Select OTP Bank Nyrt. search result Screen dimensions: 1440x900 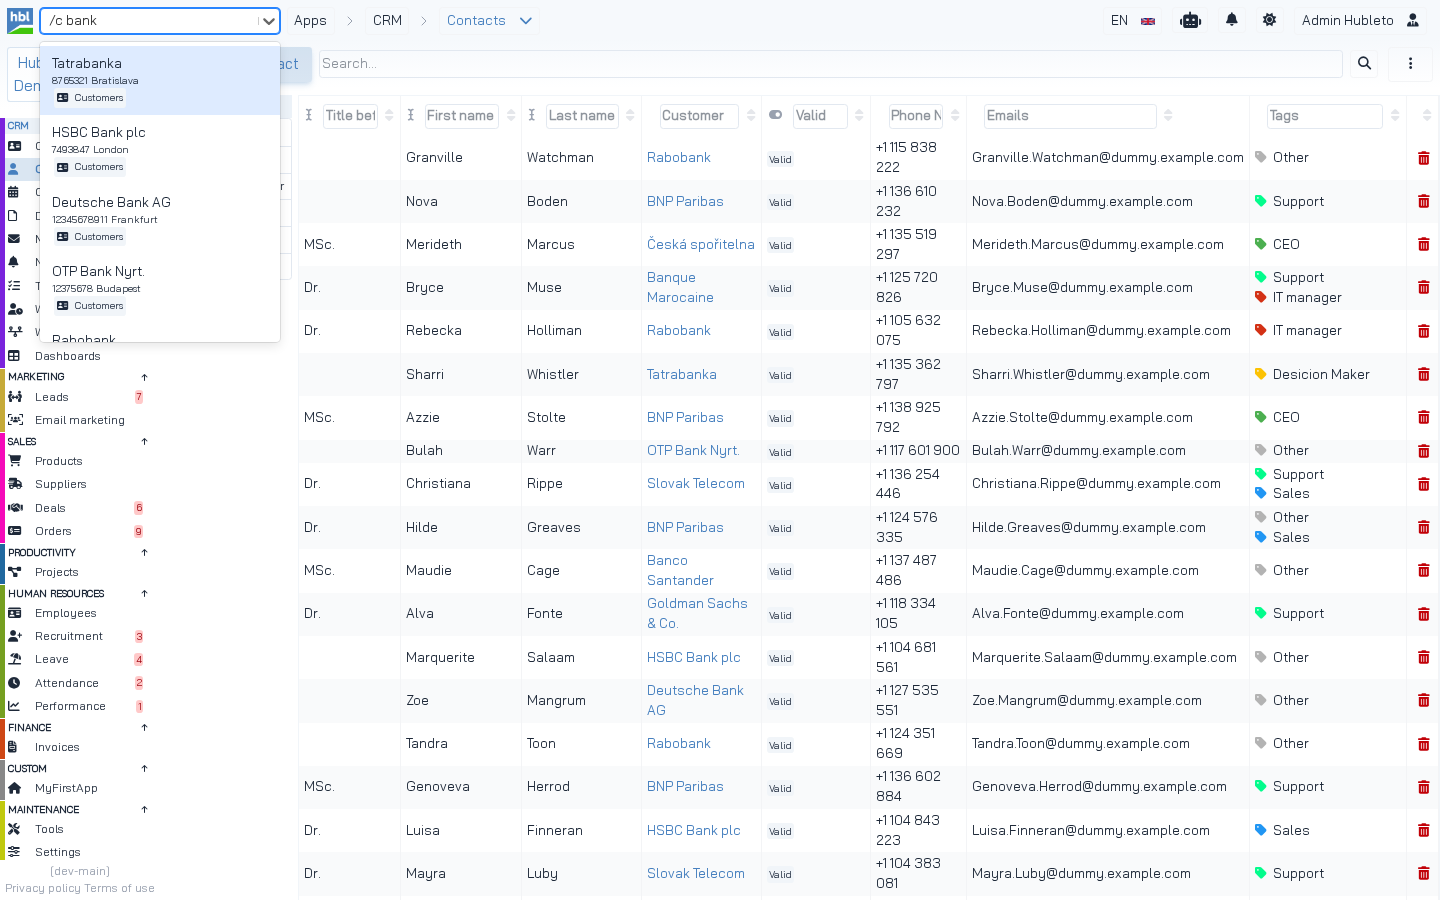(x=160, y=288)
